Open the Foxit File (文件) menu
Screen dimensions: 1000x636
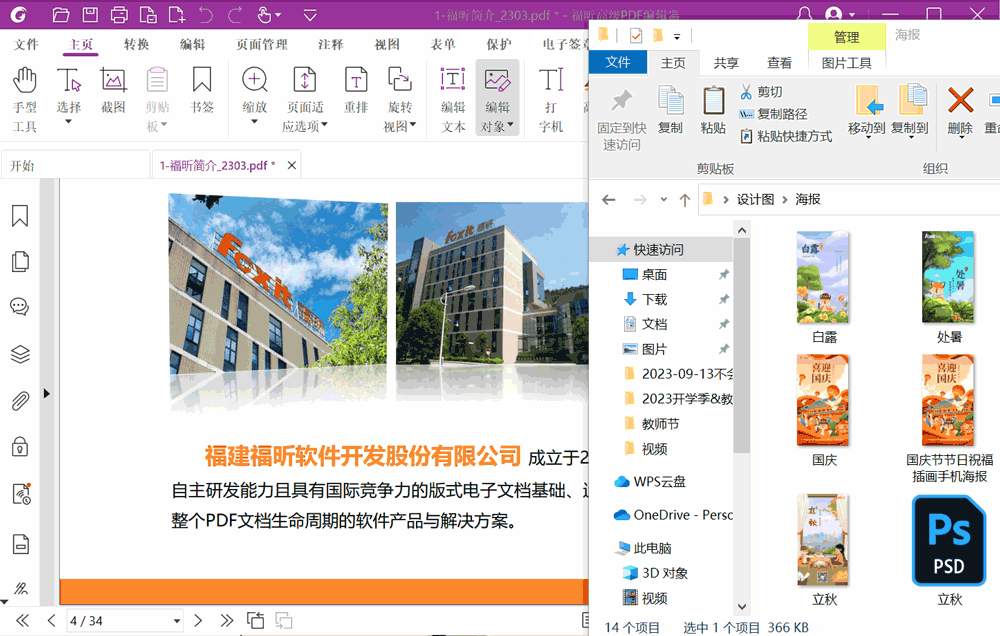(x=26, y=44)
